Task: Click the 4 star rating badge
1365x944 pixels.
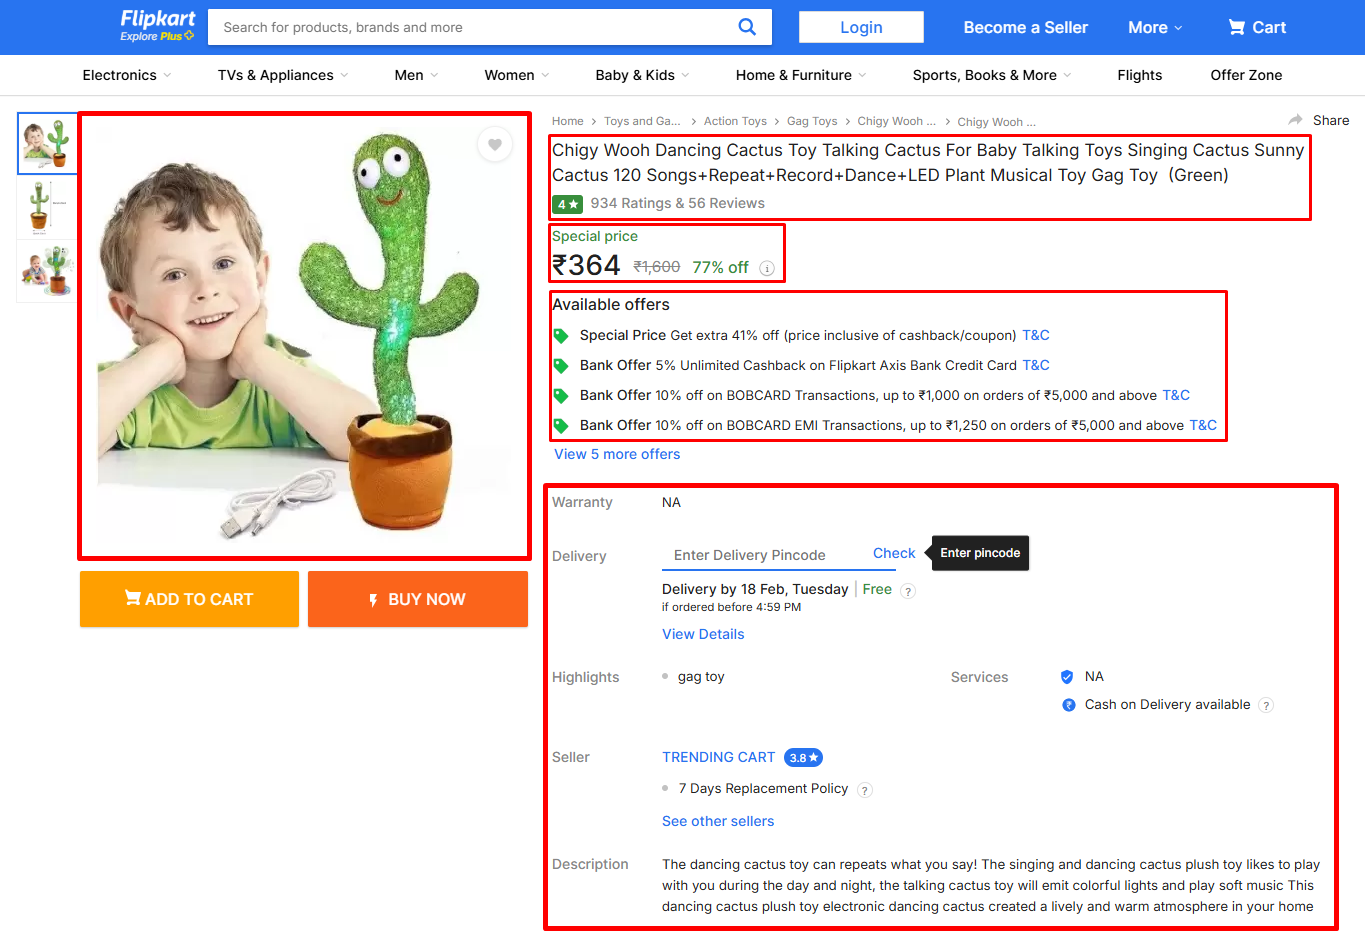Action: pyautogui.click(x=567, y=204)
